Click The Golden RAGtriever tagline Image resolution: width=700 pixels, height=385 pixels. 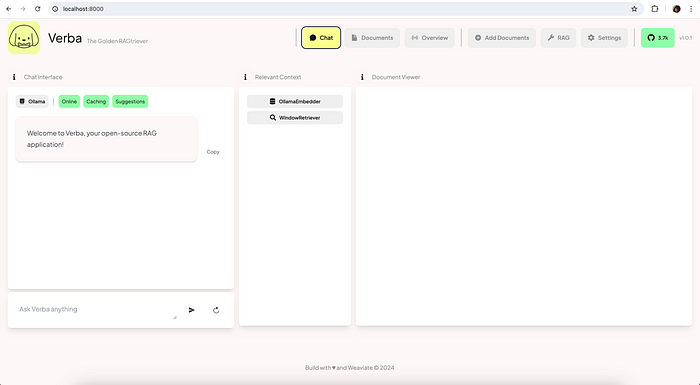pyautogui.click(x=117, y=41)
